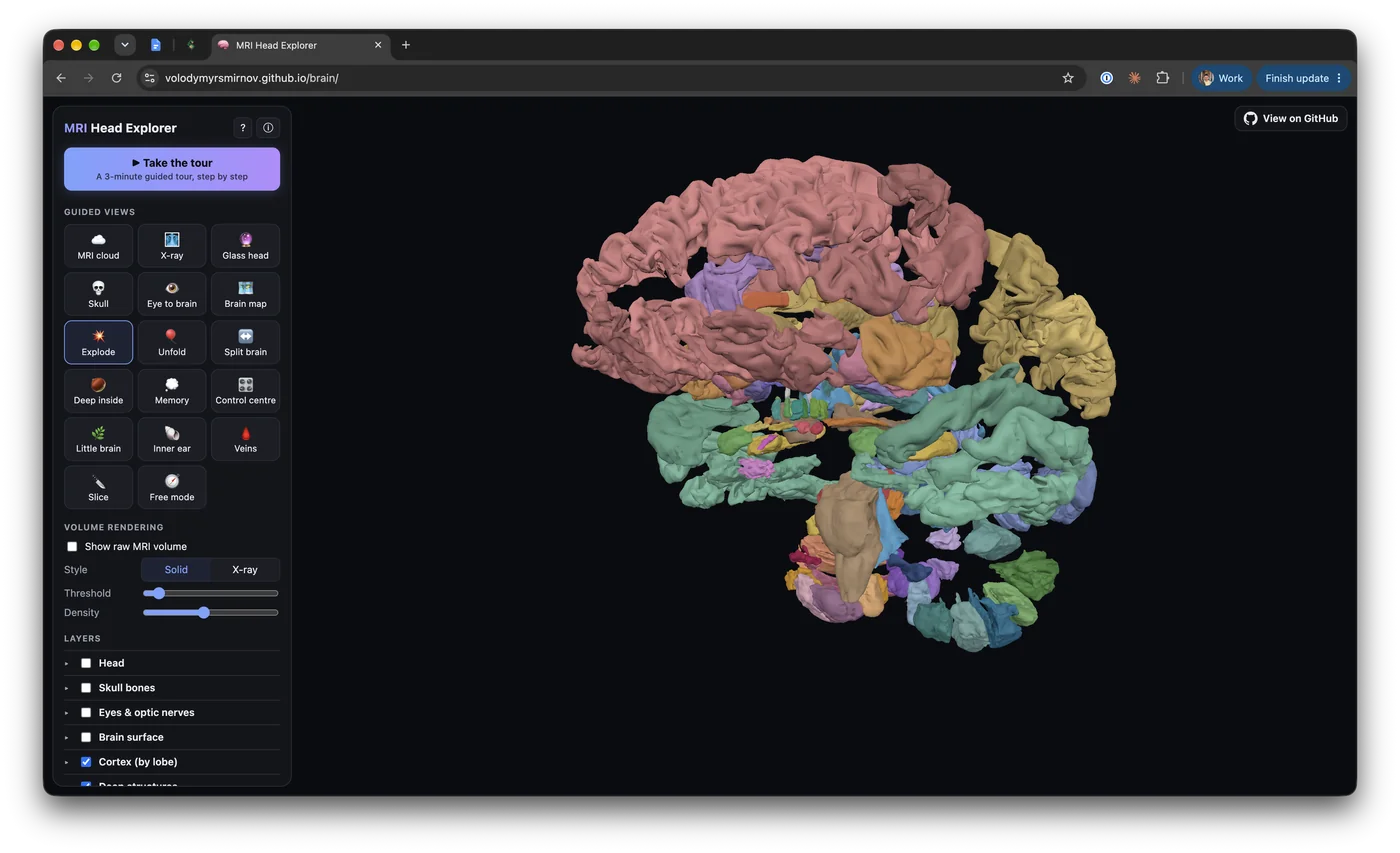Screen dimensions: 1400x853
Task: Click the Finish update button
Action: [x=1304, y=78]
